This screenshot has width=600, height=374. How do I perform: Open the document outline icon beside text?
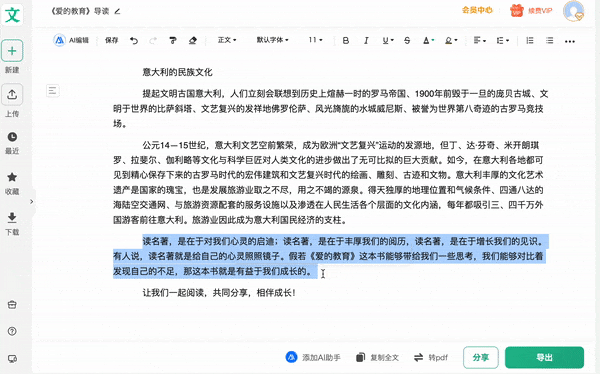52,91
